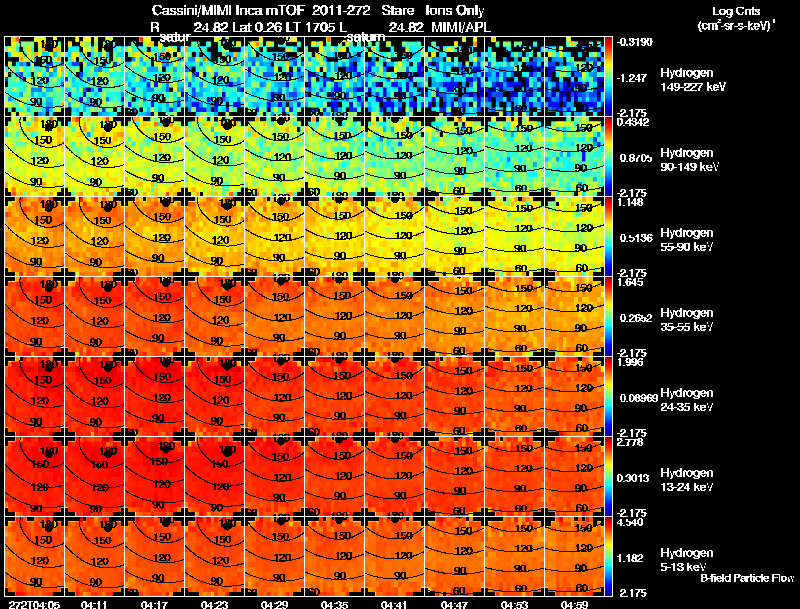The image size is (800, 609).
Task: Click the '04:53' time label
Action: click(515, 604)
